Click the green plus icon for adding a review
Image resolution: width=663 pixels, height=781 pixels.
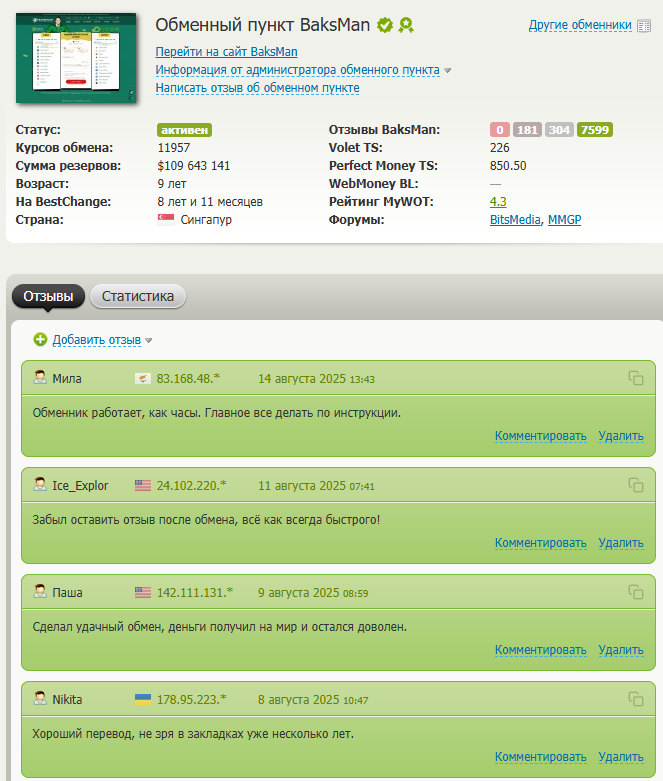40,340
